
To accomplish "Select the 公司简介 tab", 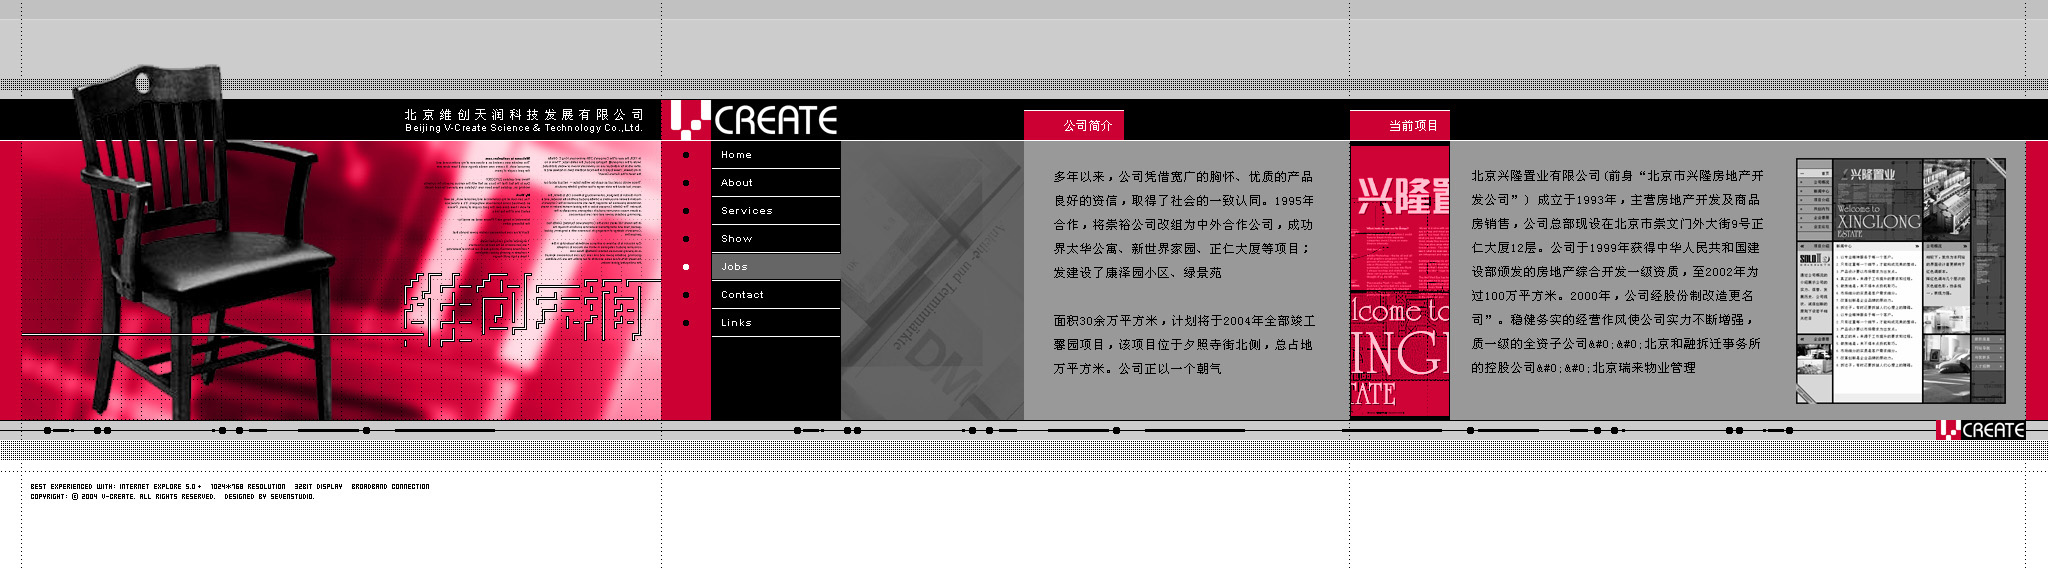I will pyautogui.click(x=1074, y=125).
